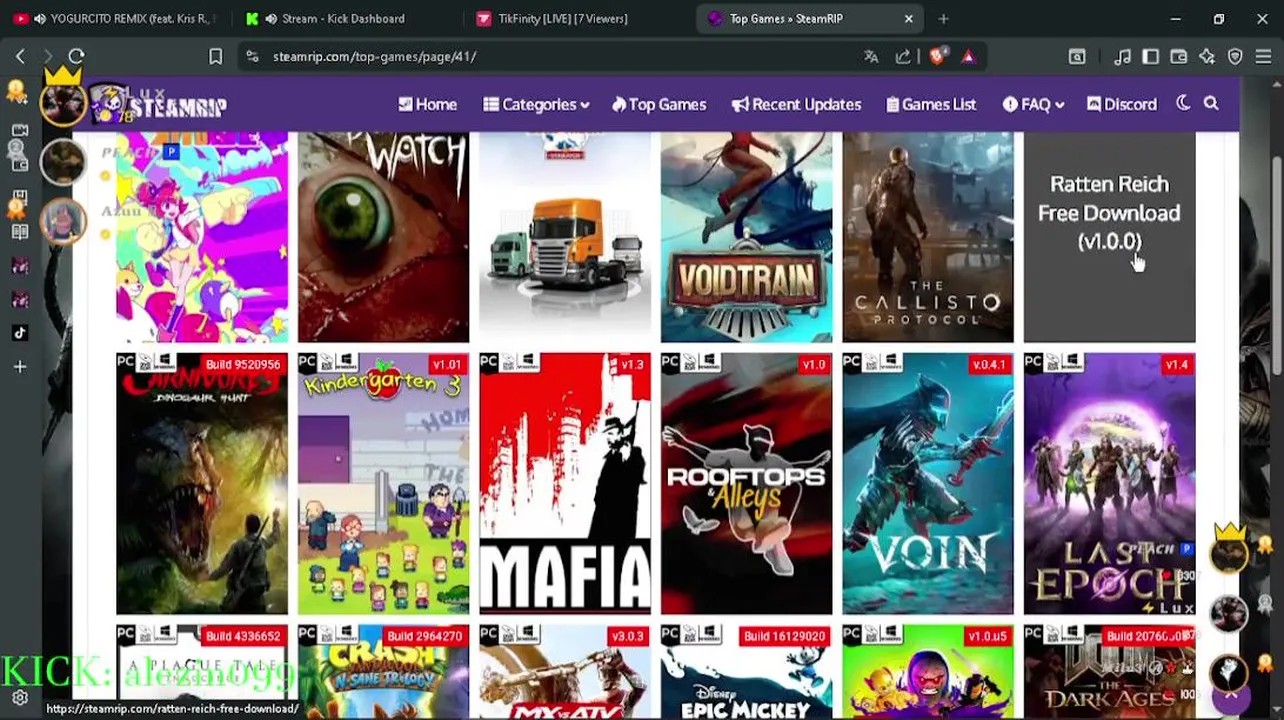Image resolution: width=1284 pixels, height=720 pixels.
Task: Open the SteamRIP site search icon
Action: click(x=1211, y=103)
